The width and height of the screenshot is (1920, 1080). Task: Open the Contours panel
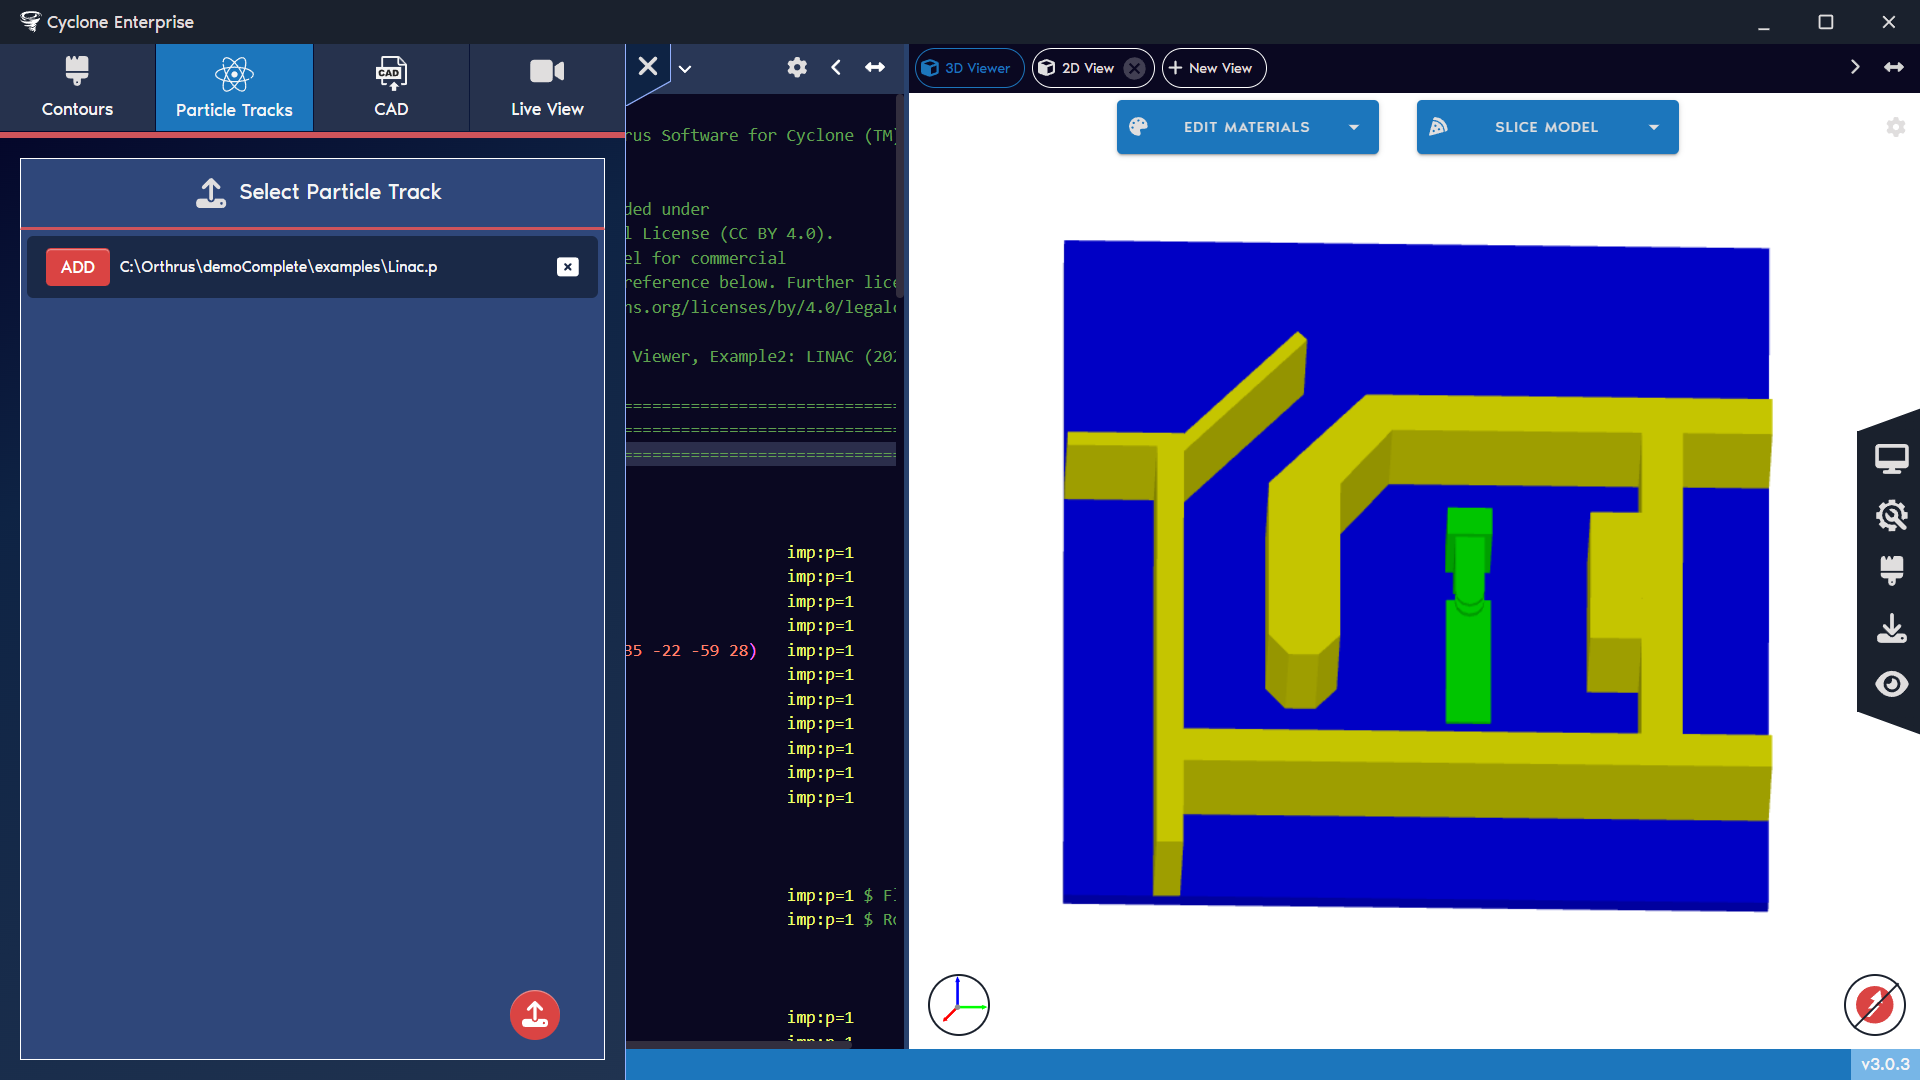(x=76, y=87)
